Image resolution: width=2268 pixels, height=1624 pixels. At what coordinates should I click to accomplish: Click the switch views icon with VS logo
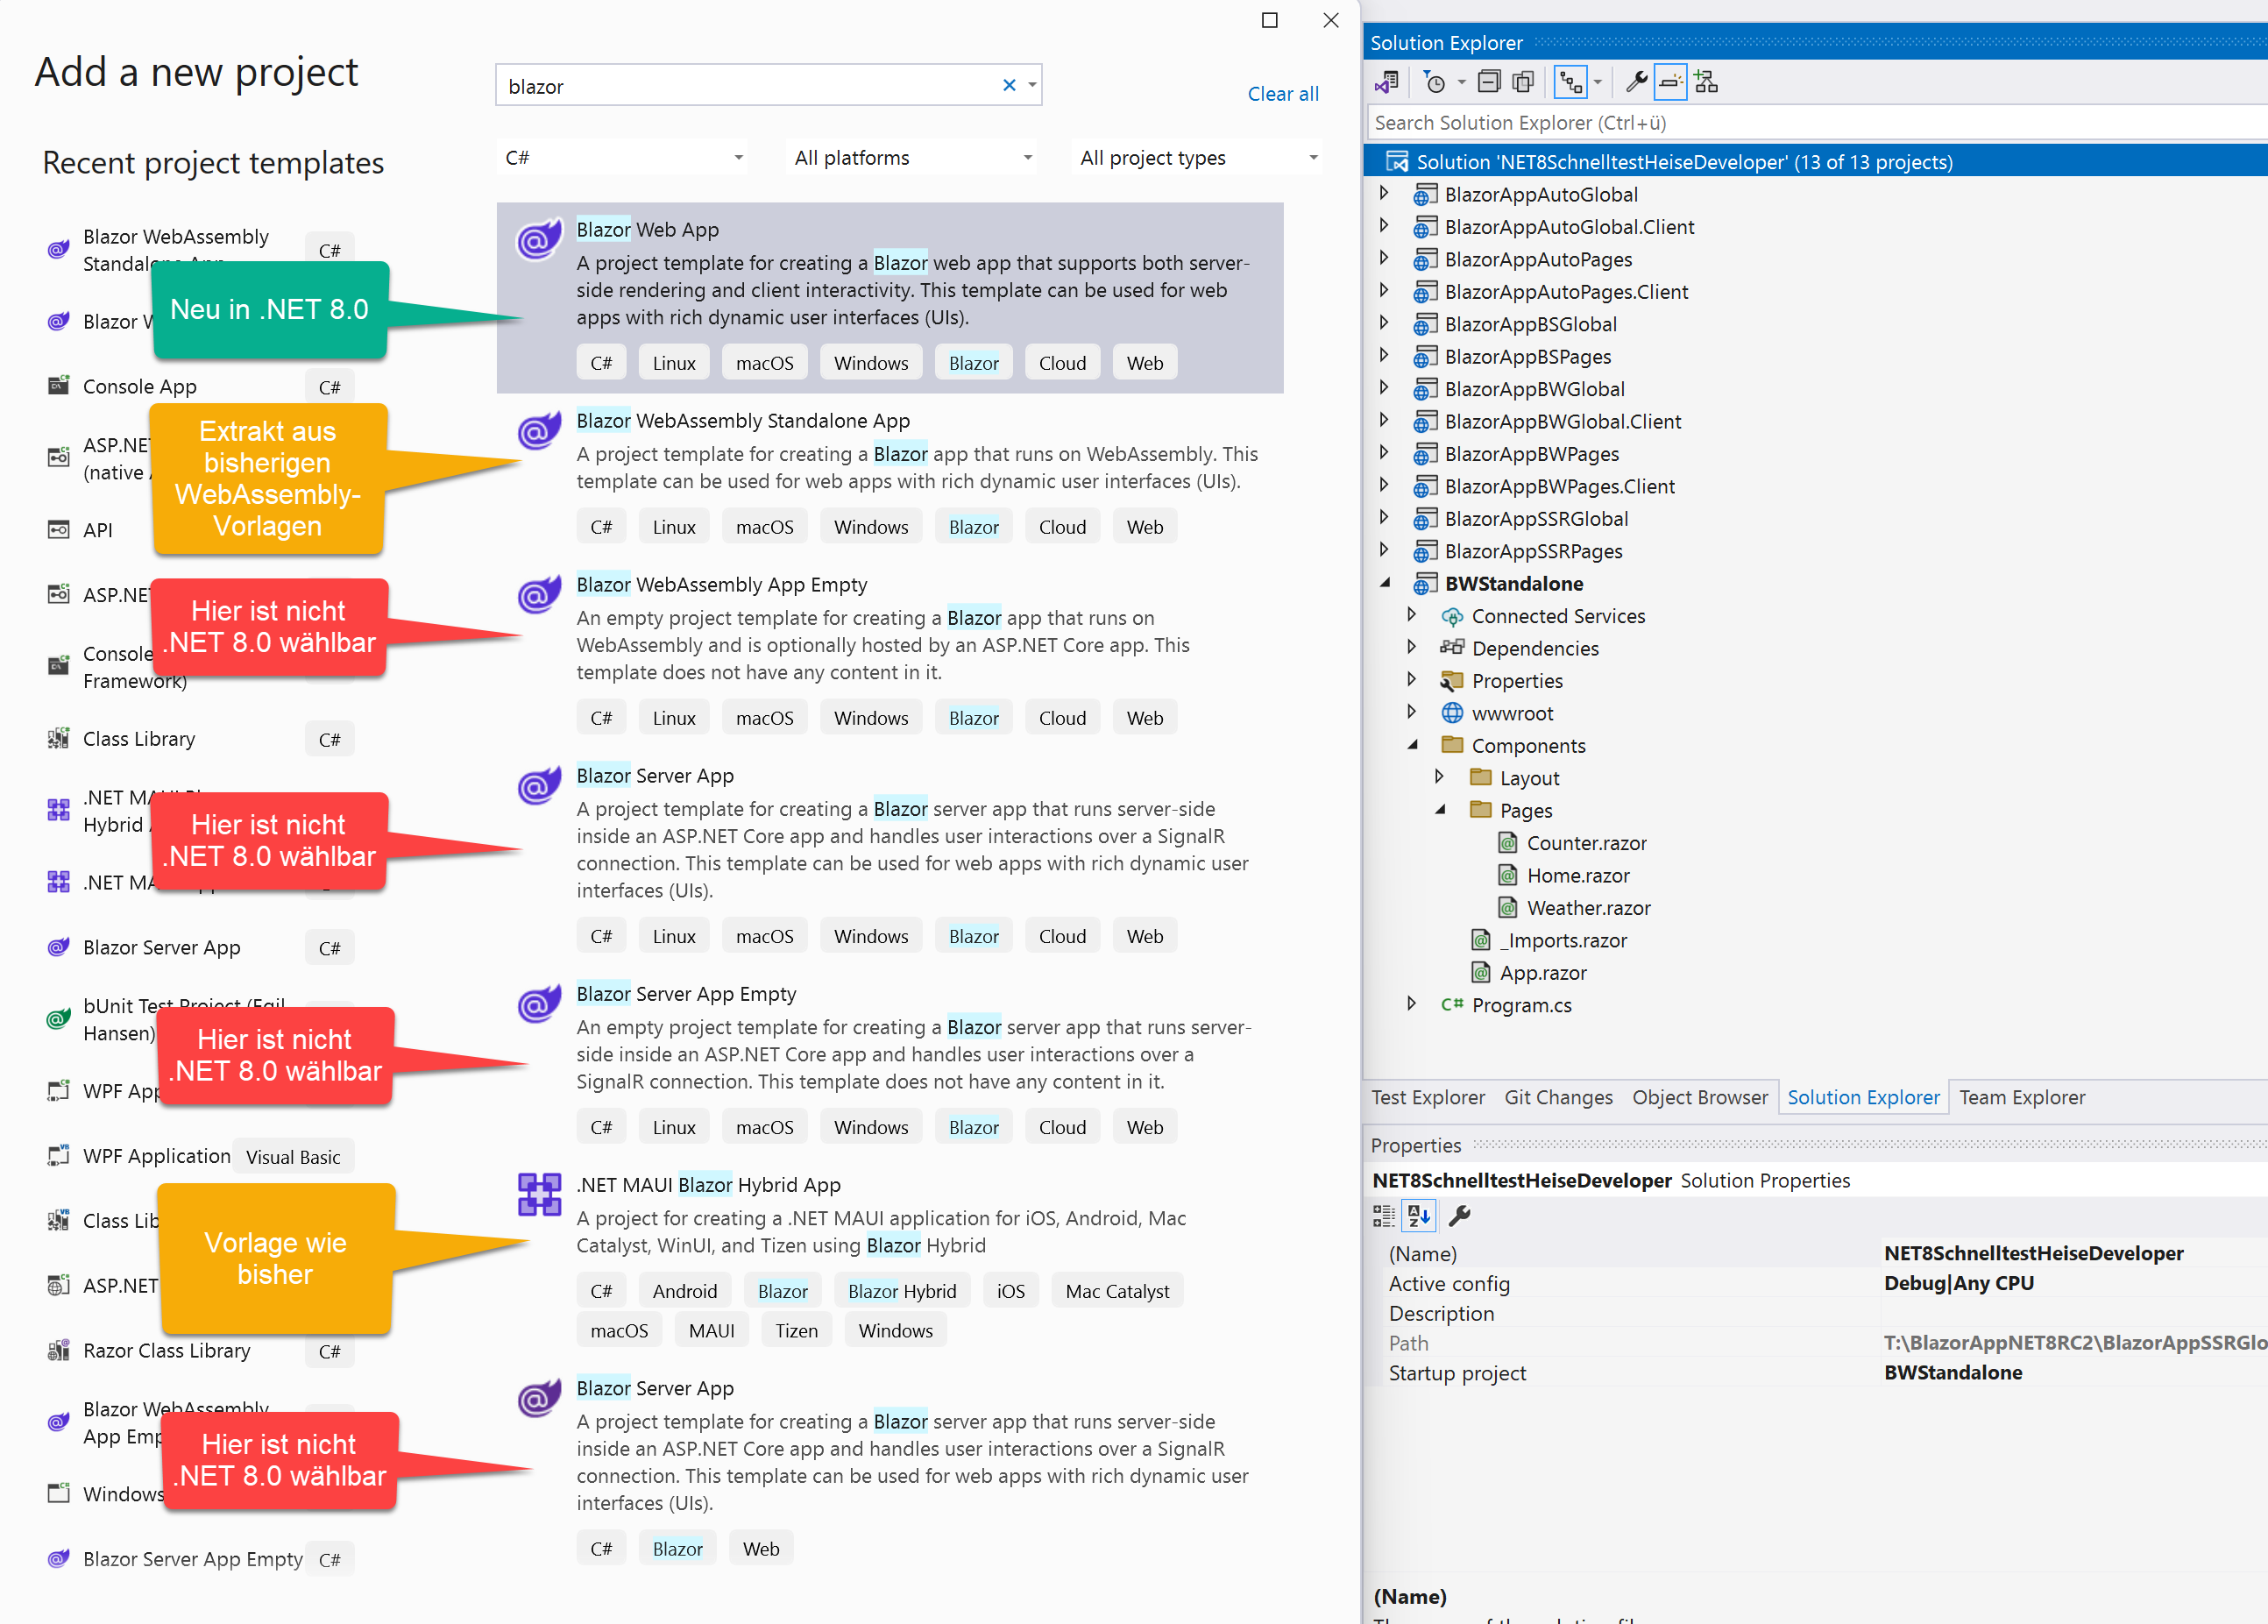[1388, 82]
